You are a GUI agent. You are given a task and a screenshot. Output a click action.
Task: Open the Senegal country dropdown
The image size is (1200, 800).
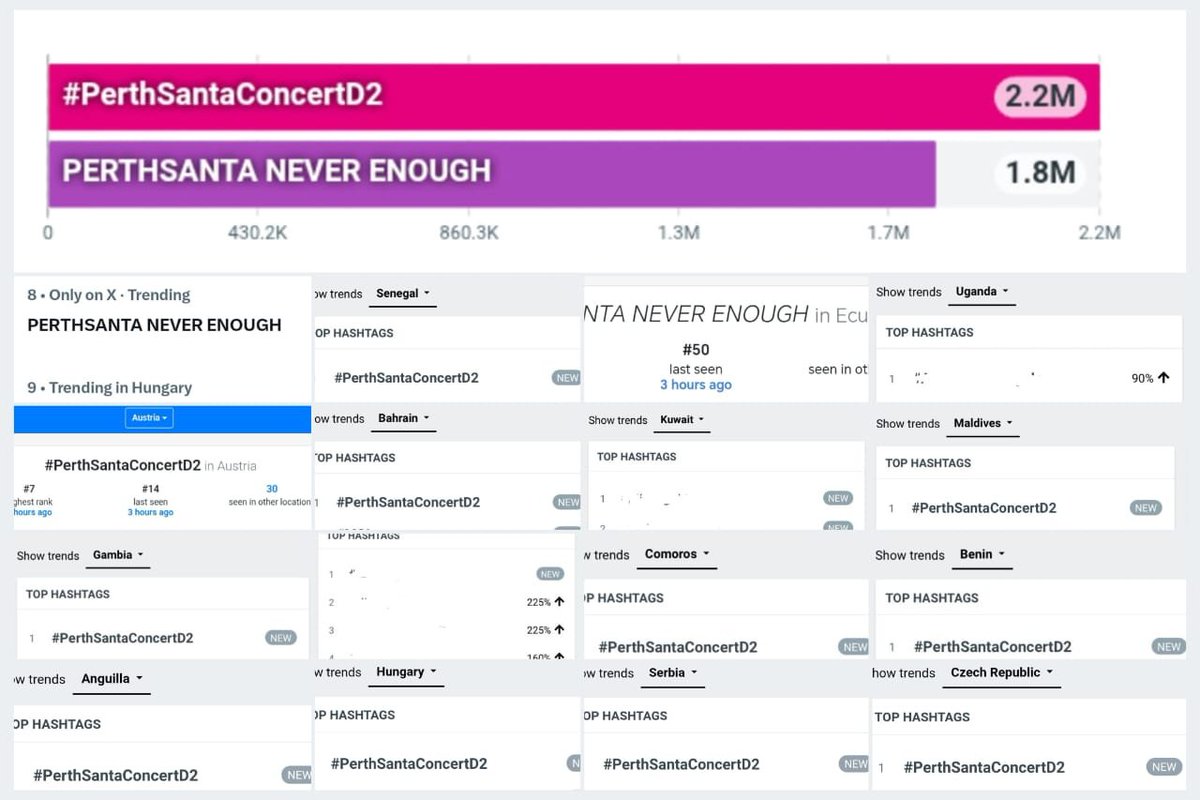(x=403, y=294)
